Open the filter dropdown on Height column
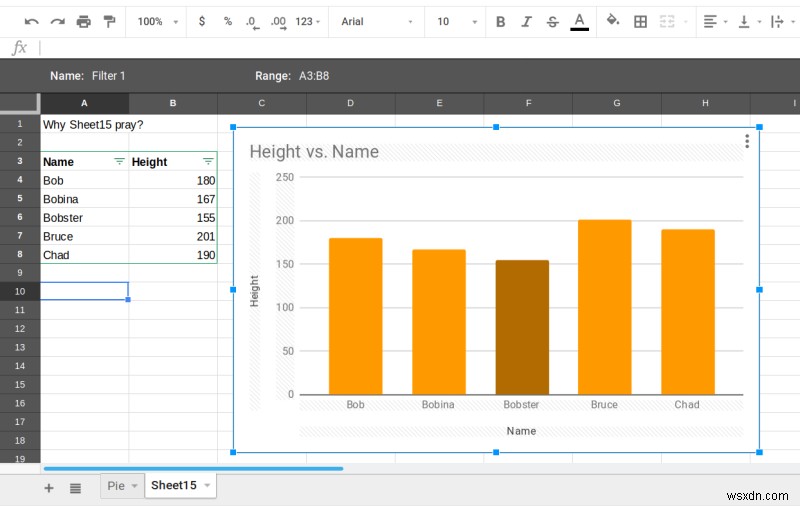Screen dimensions: 800x506 pos(208,161)
